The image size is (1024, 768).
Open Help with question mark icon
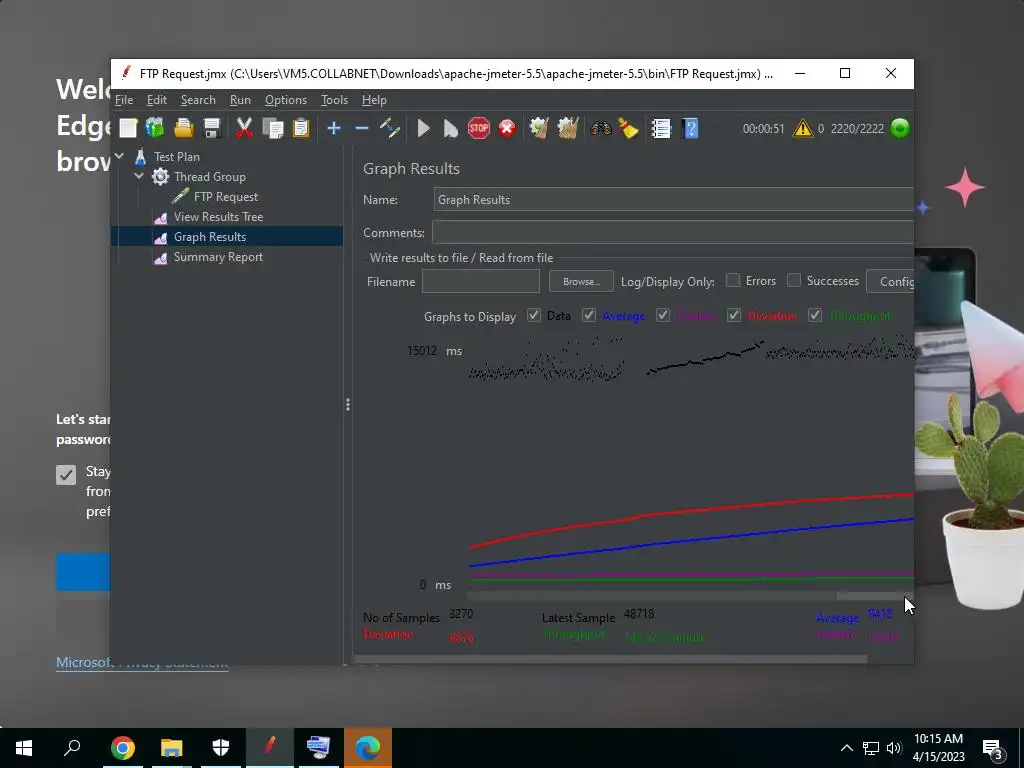[x=690, y=128]
